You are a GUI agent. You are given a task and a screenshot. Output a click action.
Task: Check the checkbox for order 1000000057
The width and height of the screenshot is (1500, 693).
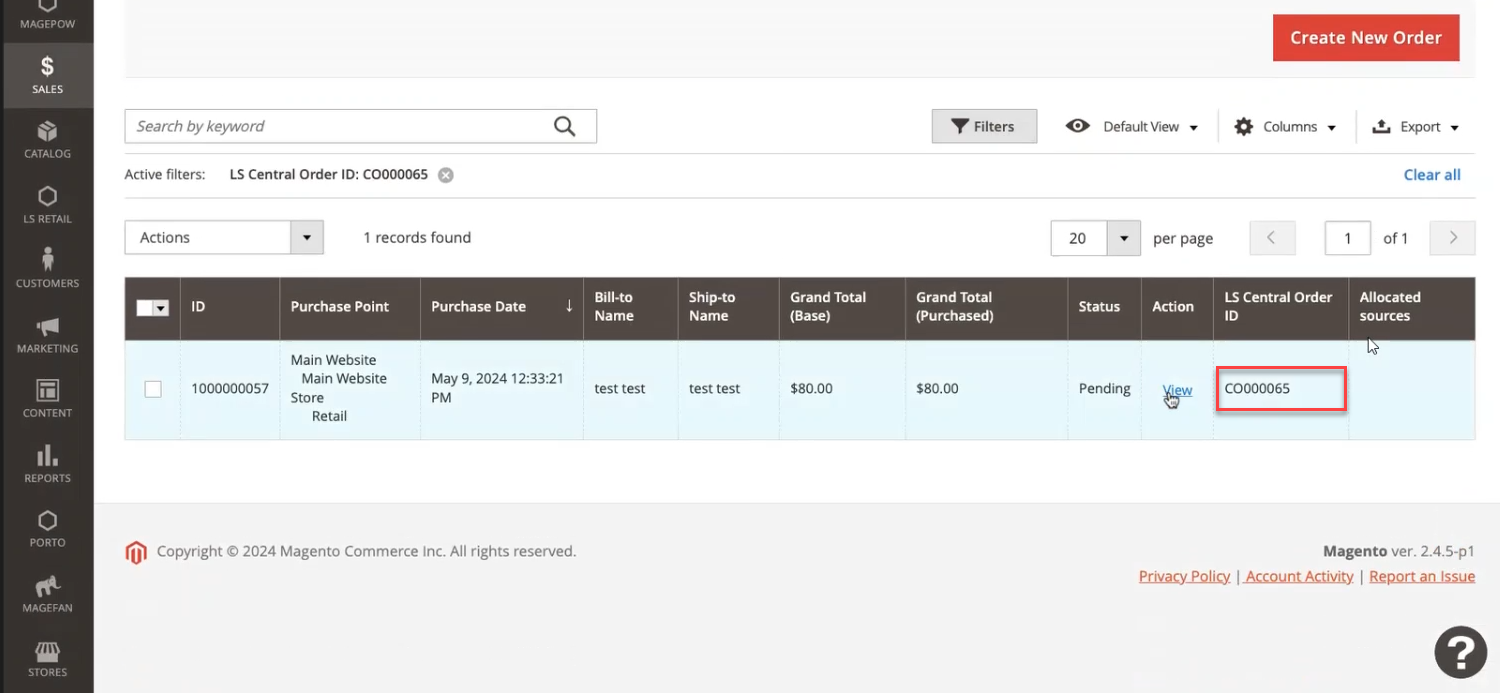point(153,389)
